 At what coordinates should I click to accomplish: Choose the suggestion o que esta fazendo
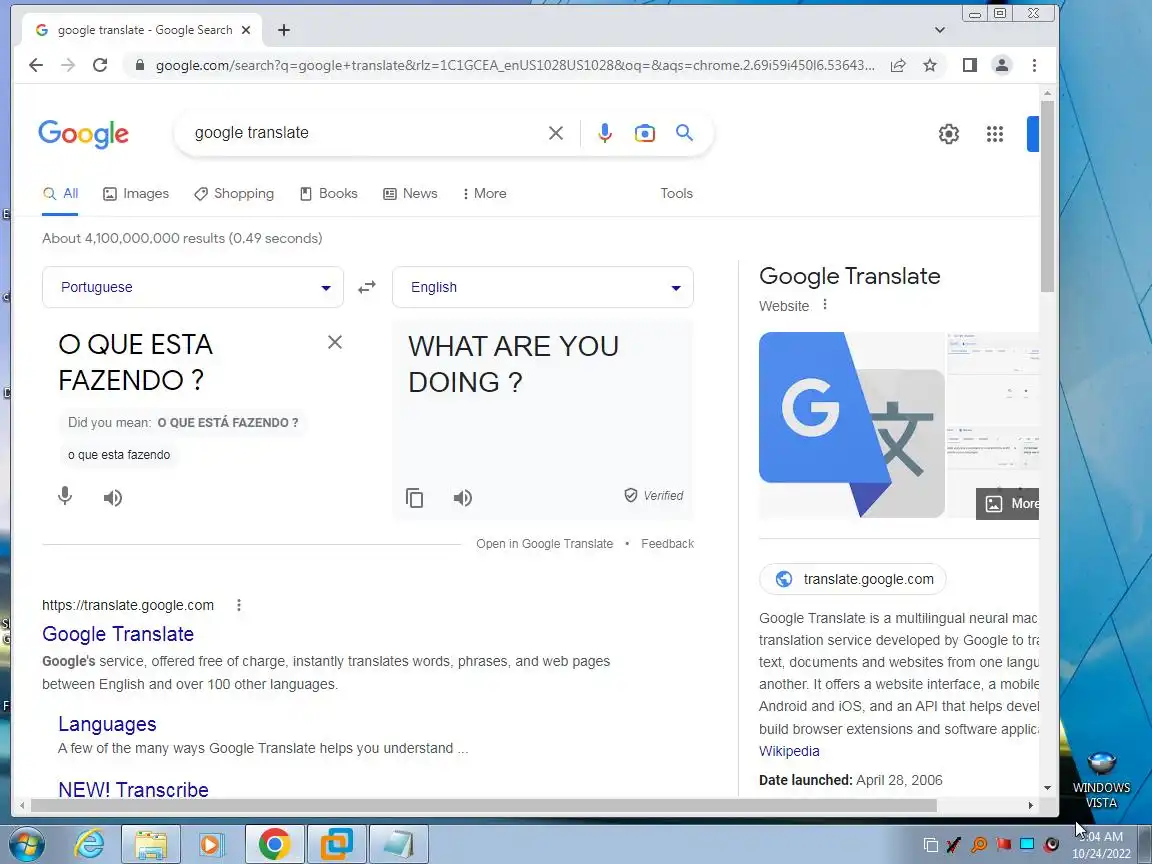click(119, 455)
